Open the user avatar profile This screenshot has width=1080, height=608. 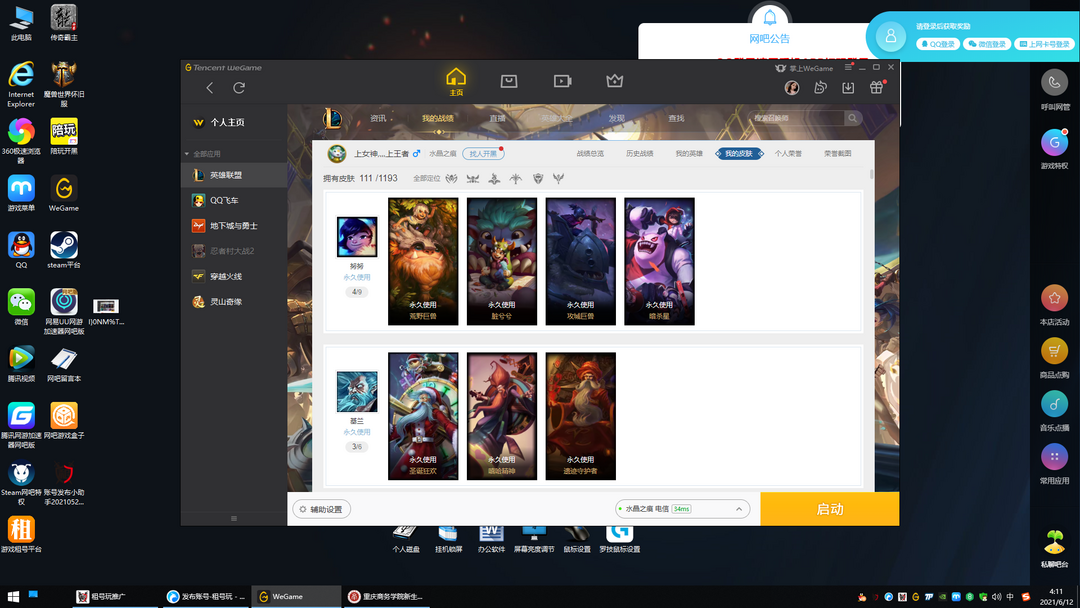click(x=792, y=87)
